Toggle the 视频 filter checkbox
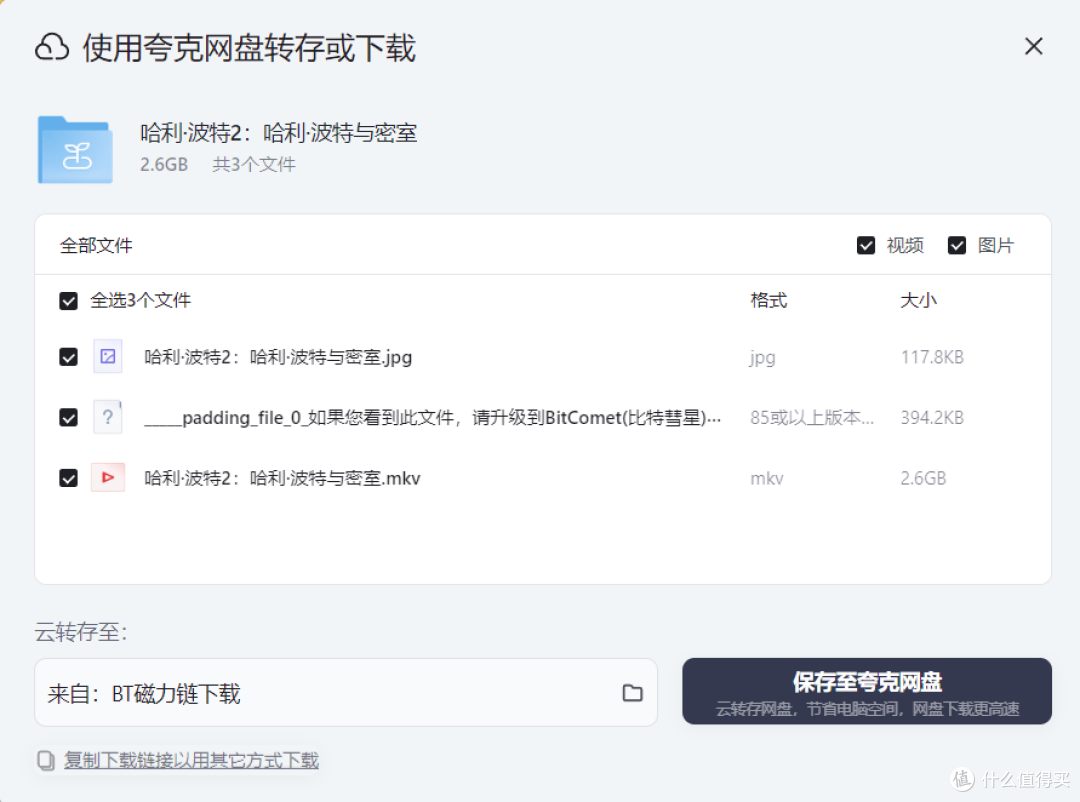The image size is (1080, 802). tap(866, 245)
